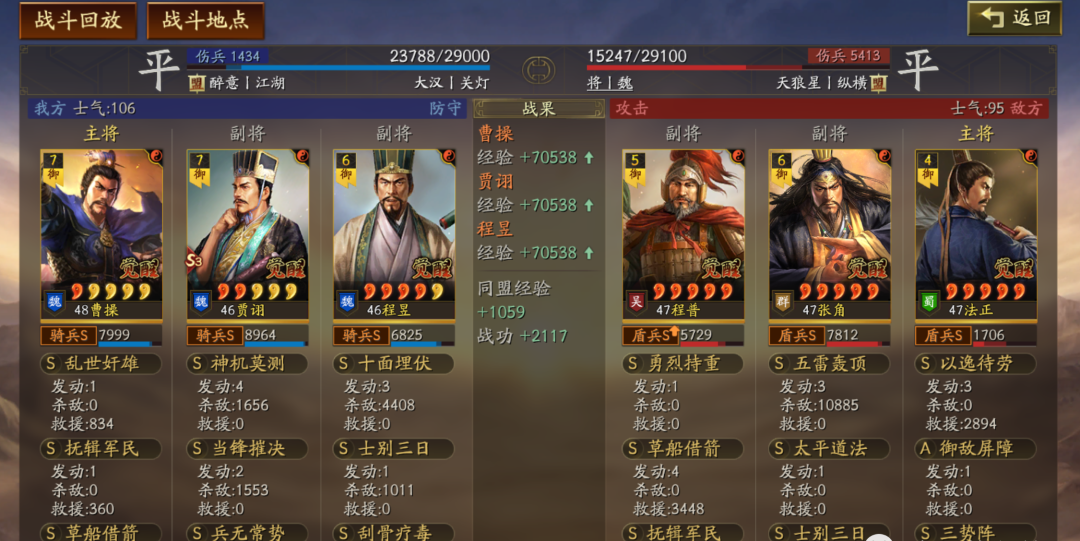1080x541 pixels.
Task: Open the enemy 张角 portrait card
Action: (829, 234)
